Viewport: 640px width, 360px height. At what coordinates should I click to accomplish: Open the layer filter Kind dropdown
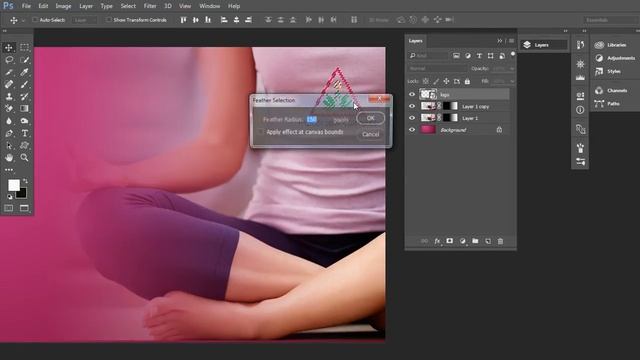(428, 56)
